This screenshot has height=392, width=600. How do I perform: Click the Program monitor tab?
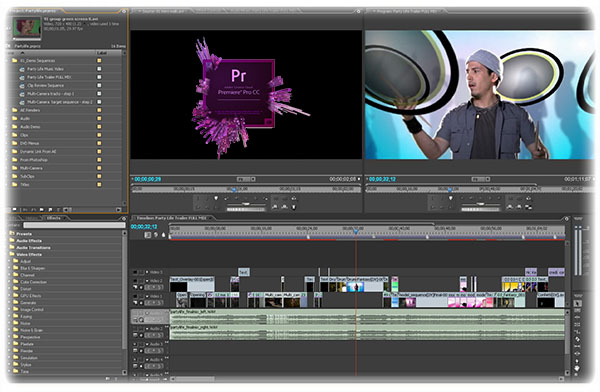(x=405, y=11)
